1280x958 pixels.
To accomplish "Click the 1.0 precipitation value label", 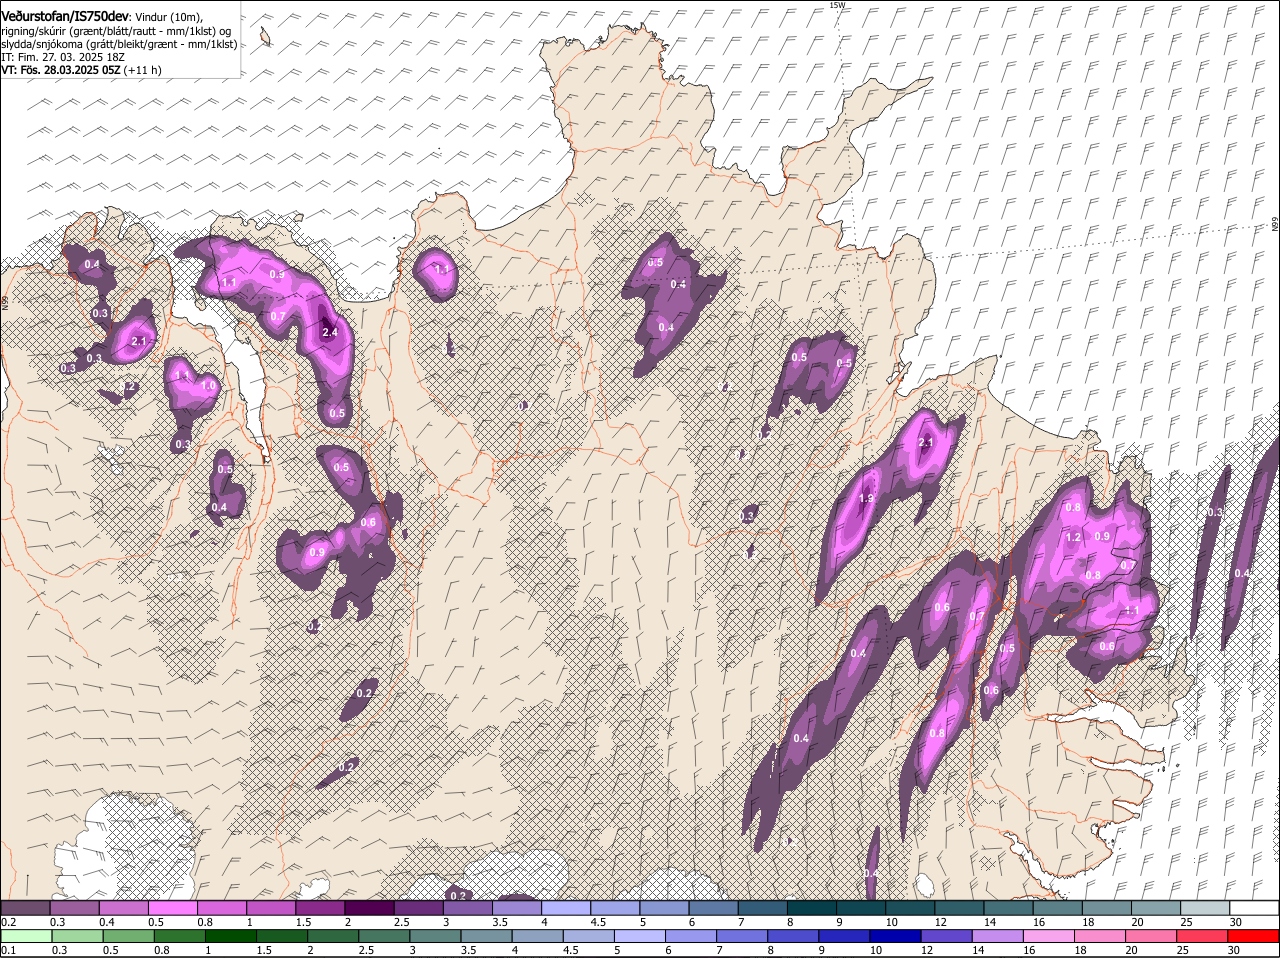I will pos(208,386).
